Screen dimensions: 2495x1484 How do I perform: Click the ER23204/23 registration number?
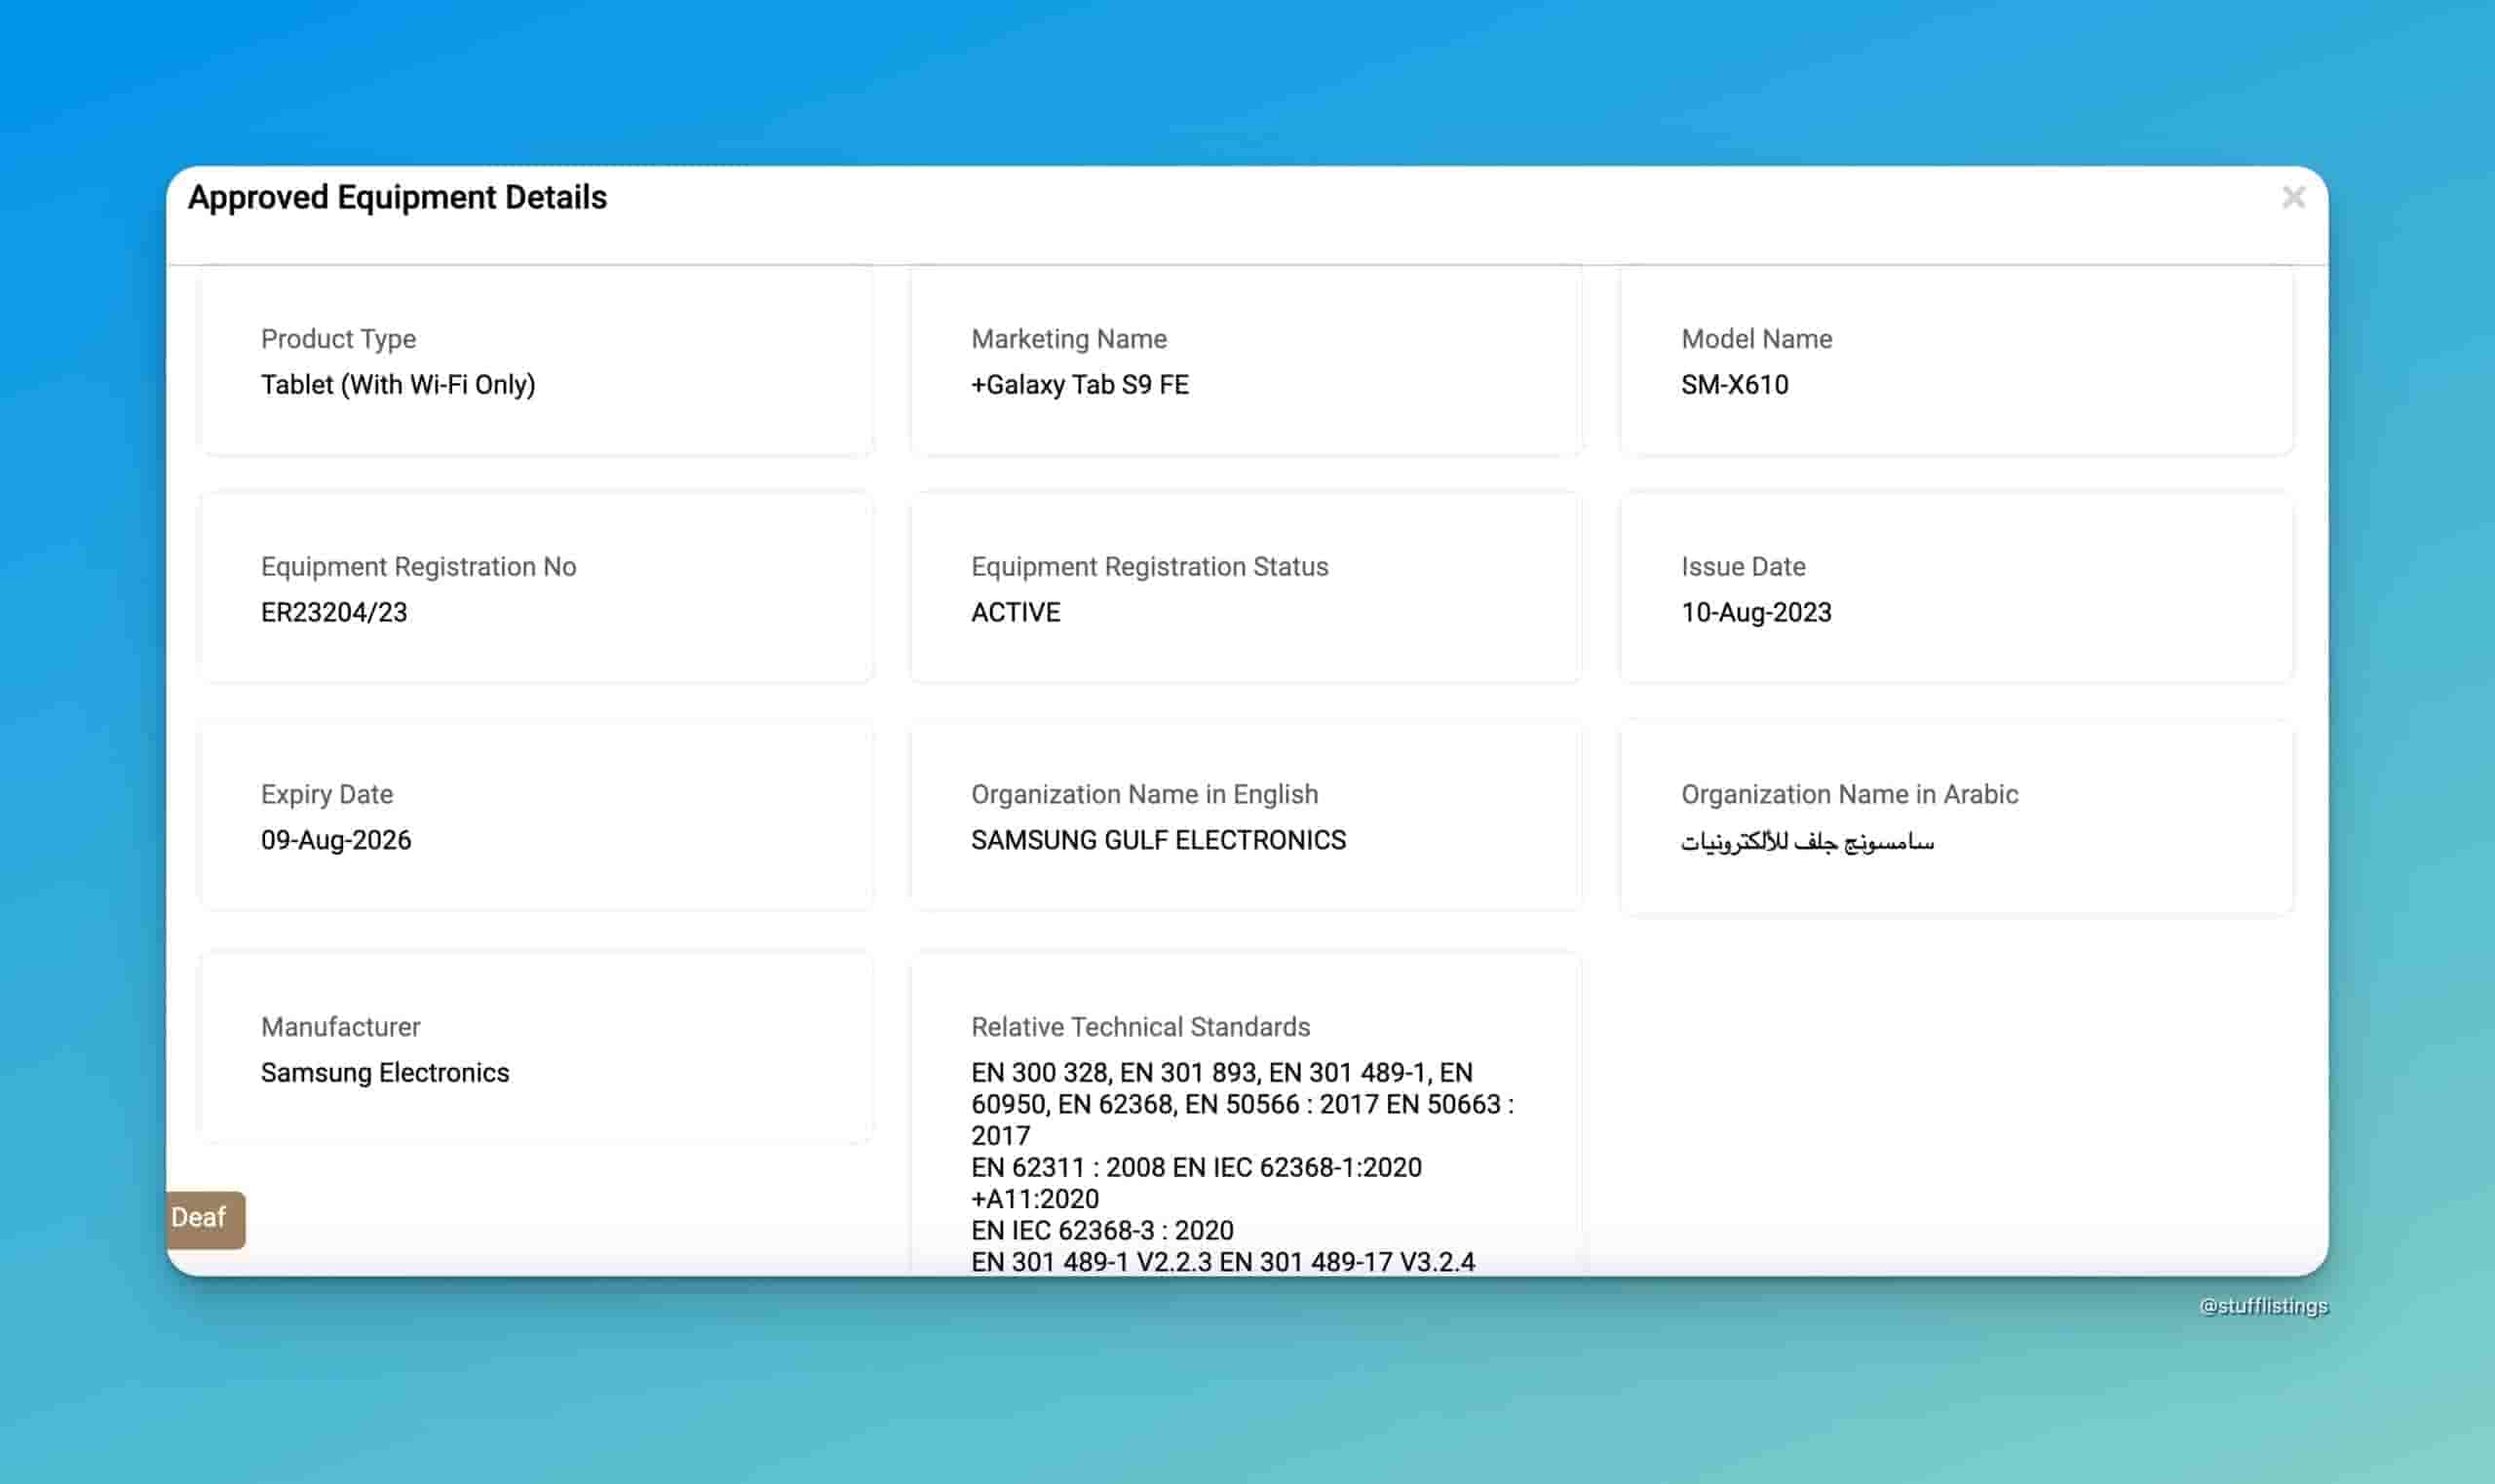click(x=334, y=612)
